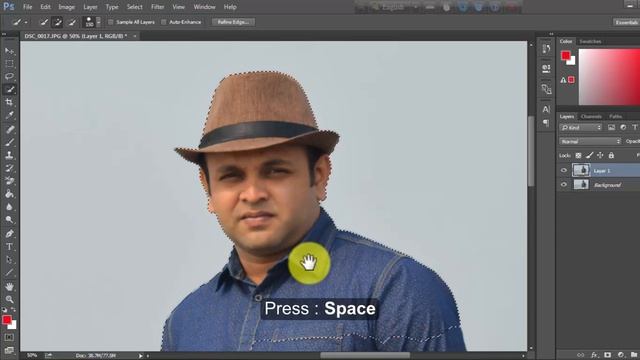Toggle lock position

pyautogui.click(x=600, y=155)
